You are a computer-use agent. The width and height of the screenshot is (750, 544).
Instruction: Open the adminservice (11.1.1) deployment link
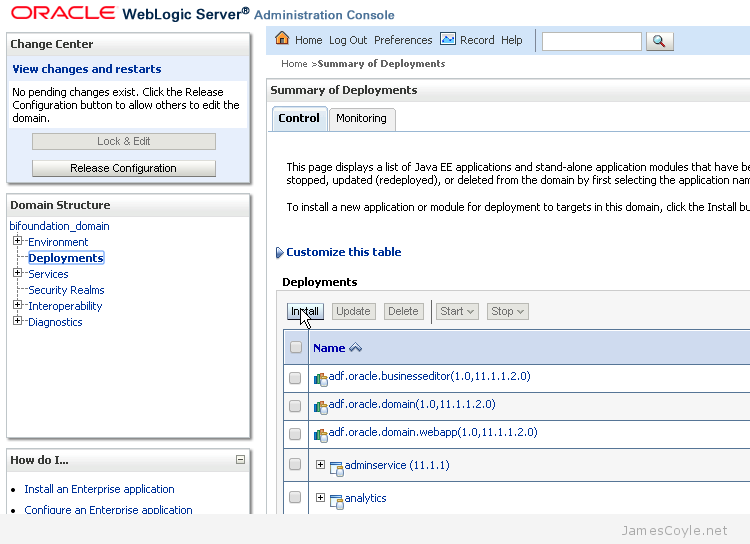pyautogui.click(x=397, y=465)
